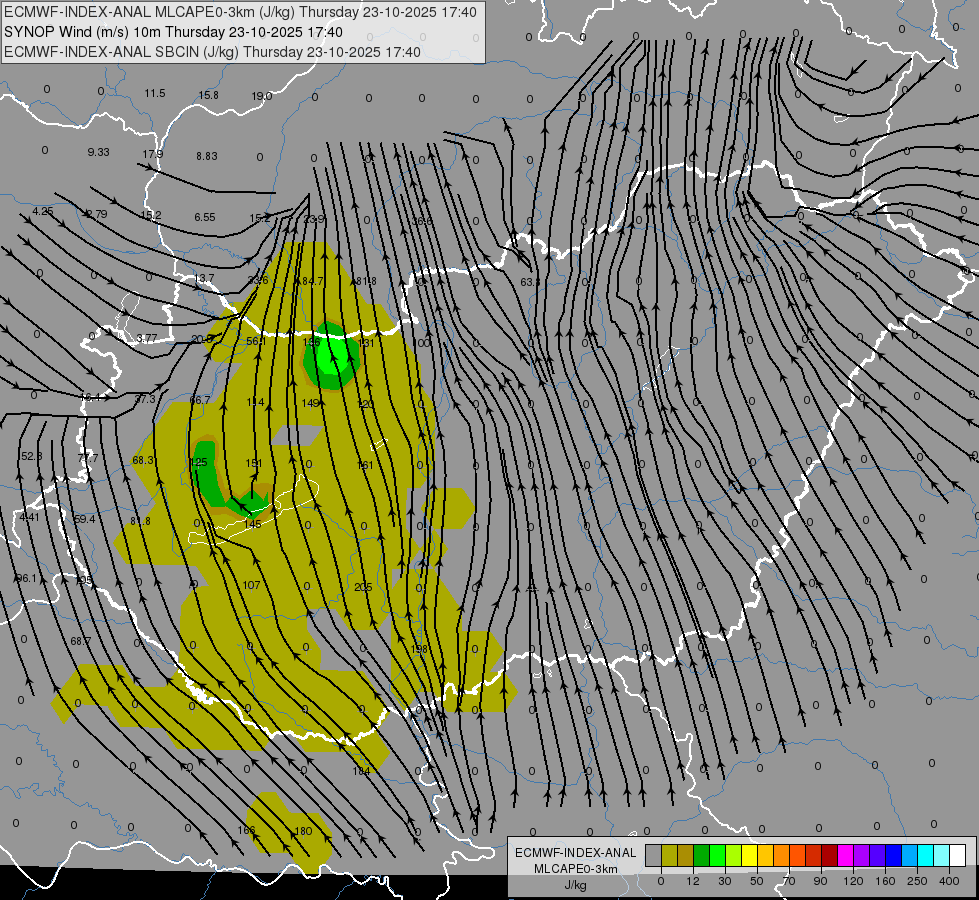
Task: Click the map value 145
Action: 253,524
